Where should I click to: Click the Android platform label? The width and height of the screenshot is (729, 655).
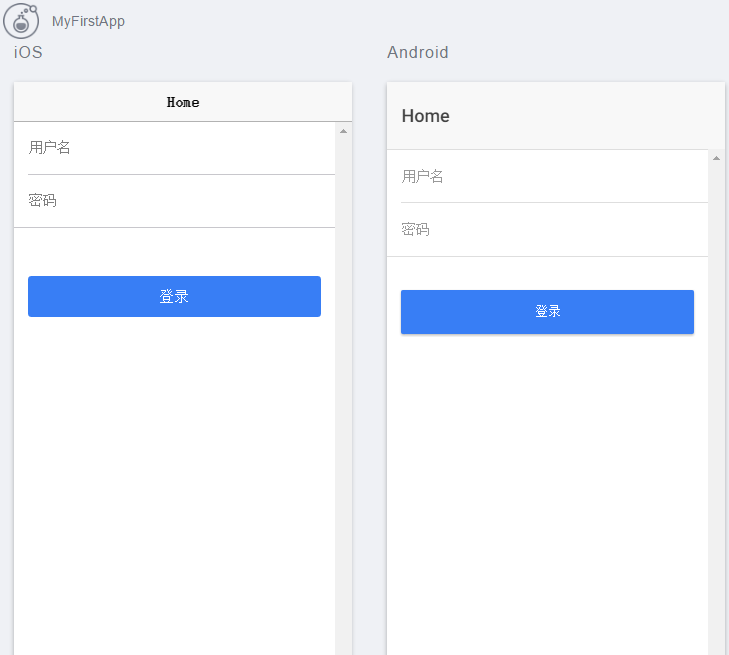pyautogui.click(x=418, y=53)
